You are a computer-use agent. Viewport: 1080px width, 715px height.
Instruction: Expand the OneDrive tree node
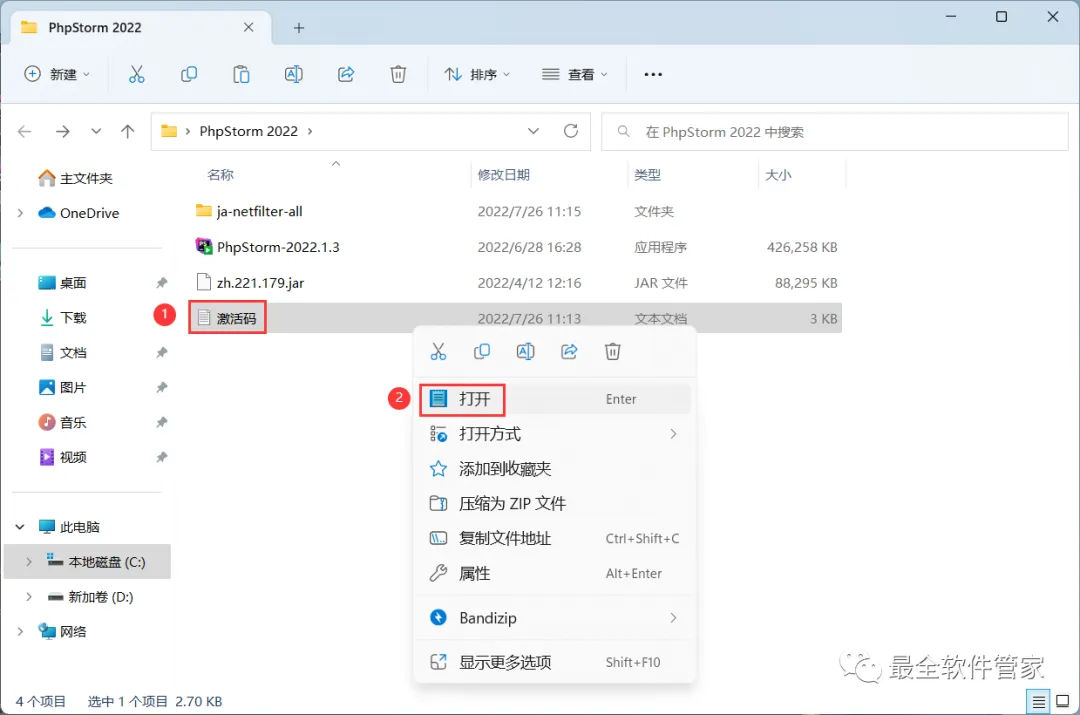pos(21,214)
